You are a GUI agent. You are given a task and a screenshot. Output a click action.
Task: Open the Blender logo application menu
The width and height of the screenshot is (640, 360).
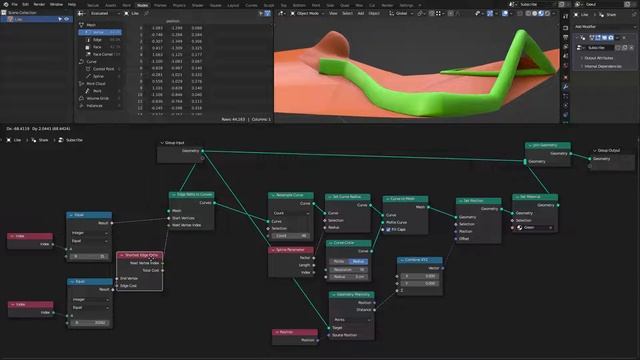6,4
